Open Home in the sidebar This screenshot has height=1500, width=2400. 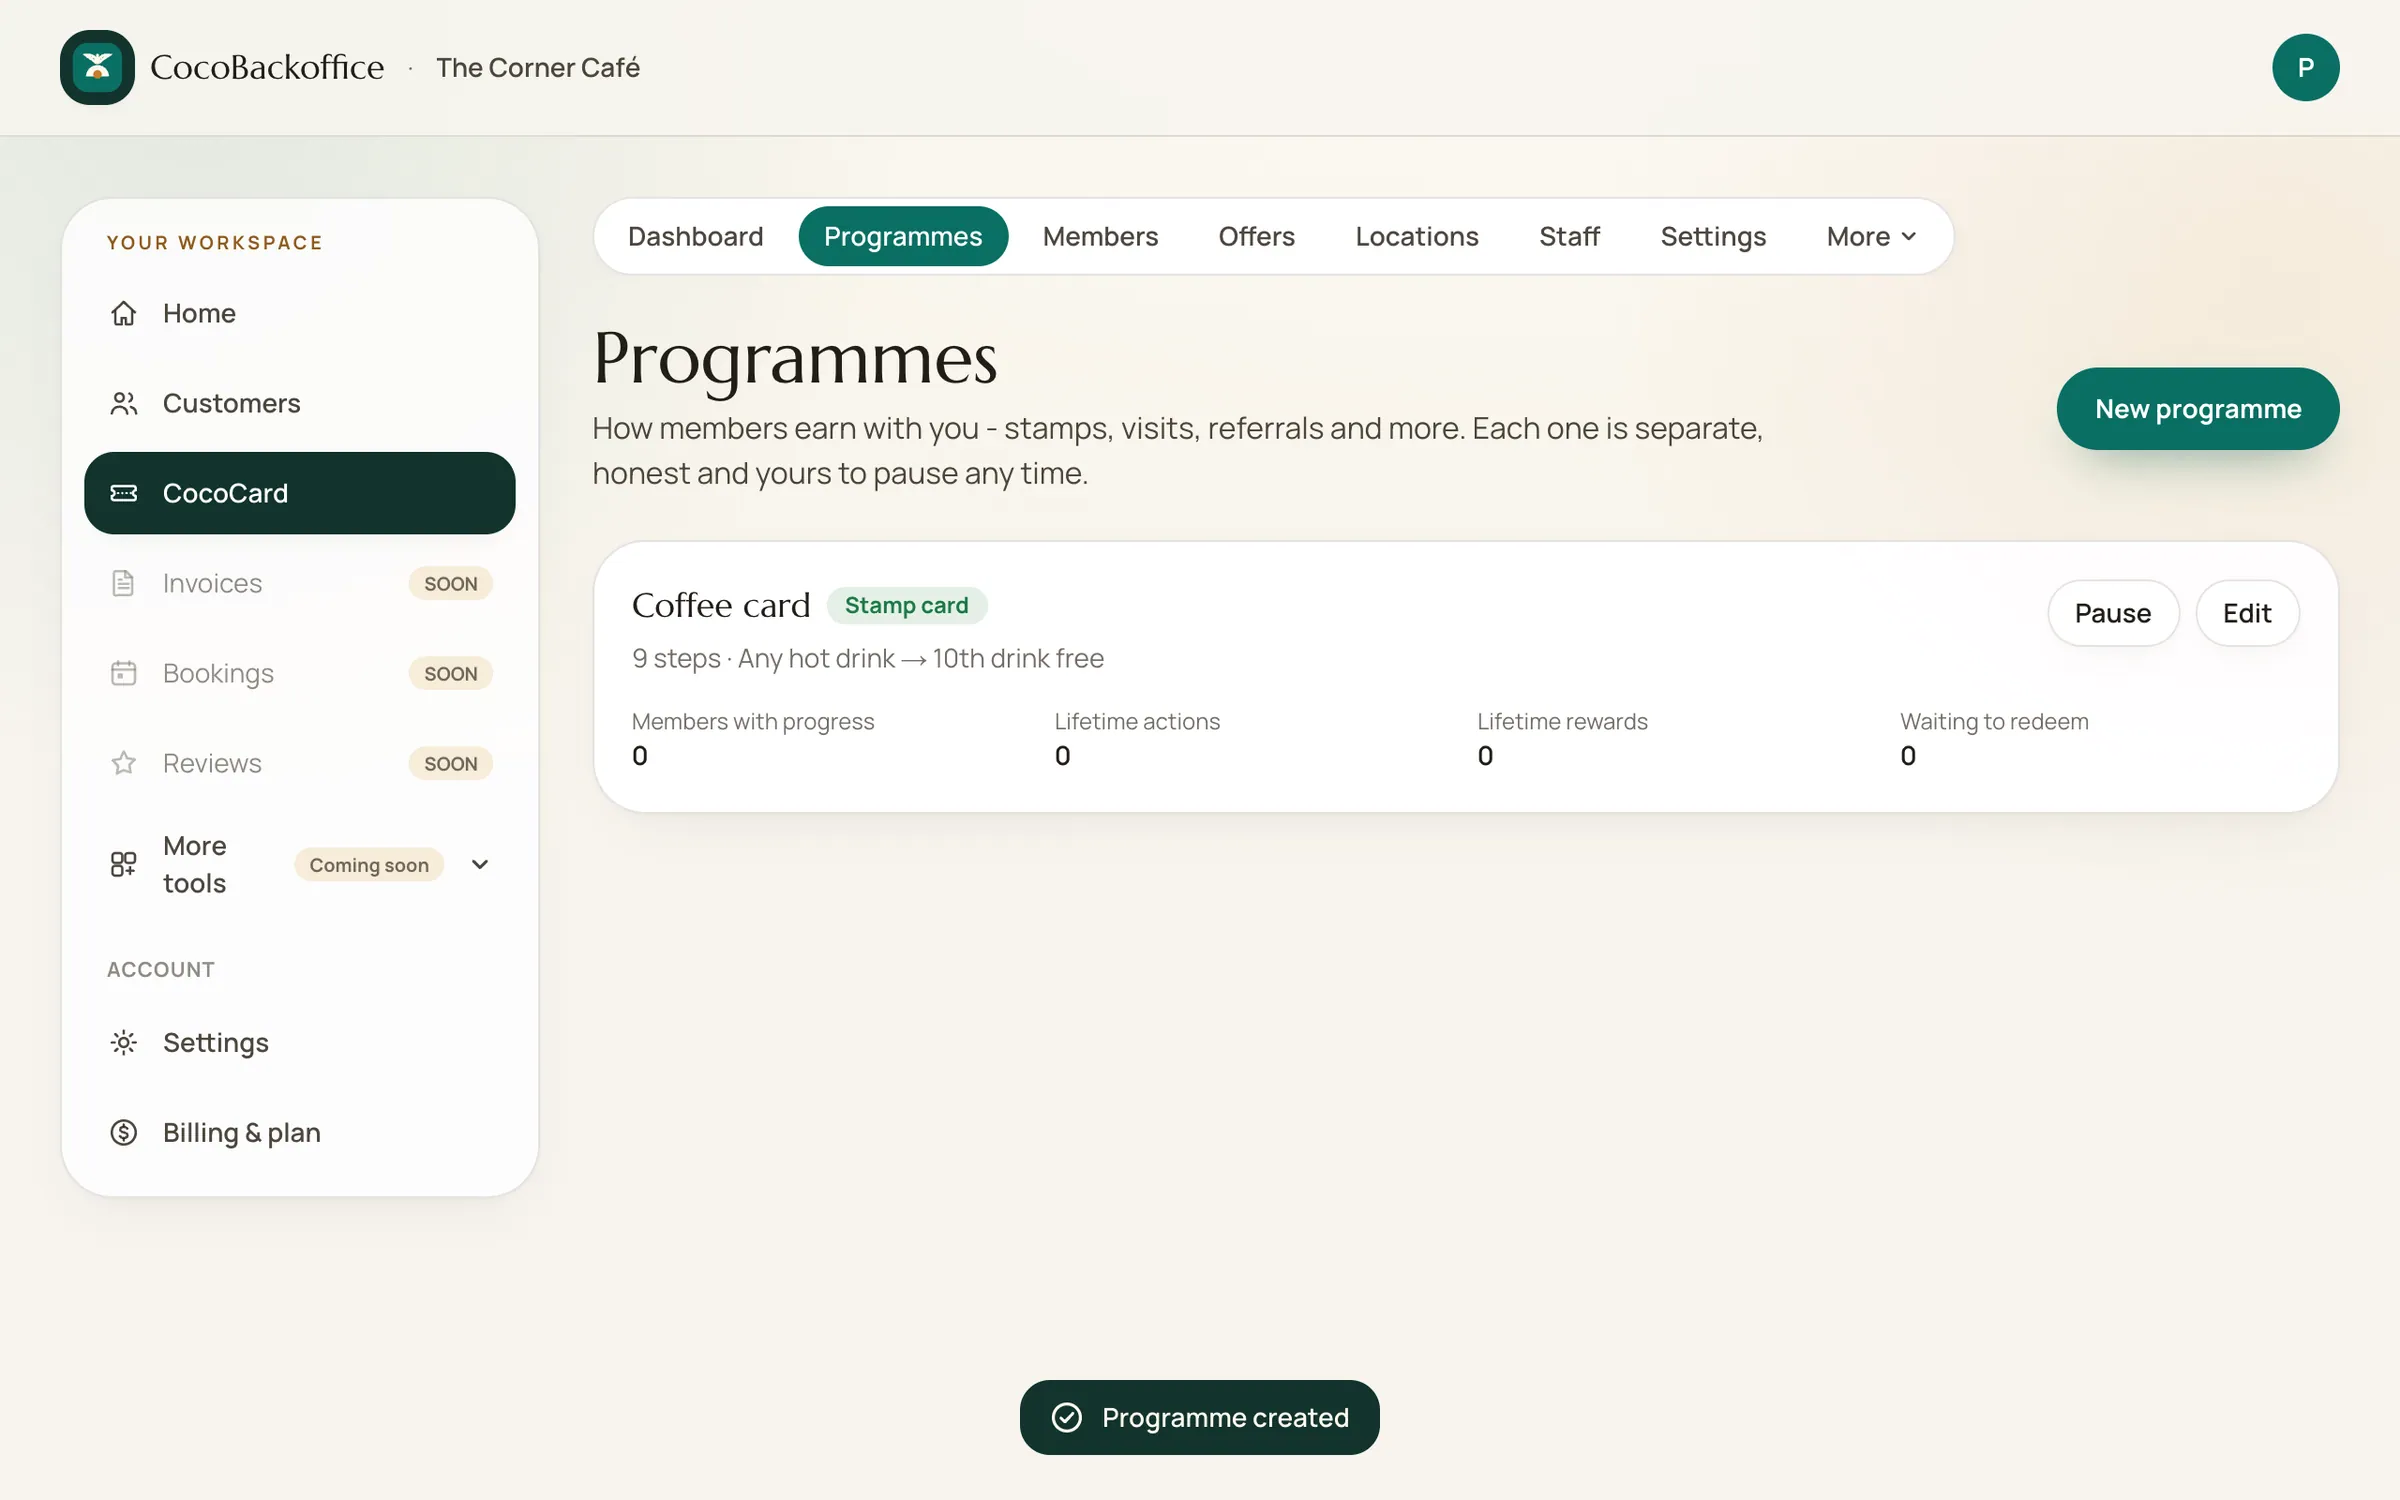pyautogui.click(x=300, y=313)
